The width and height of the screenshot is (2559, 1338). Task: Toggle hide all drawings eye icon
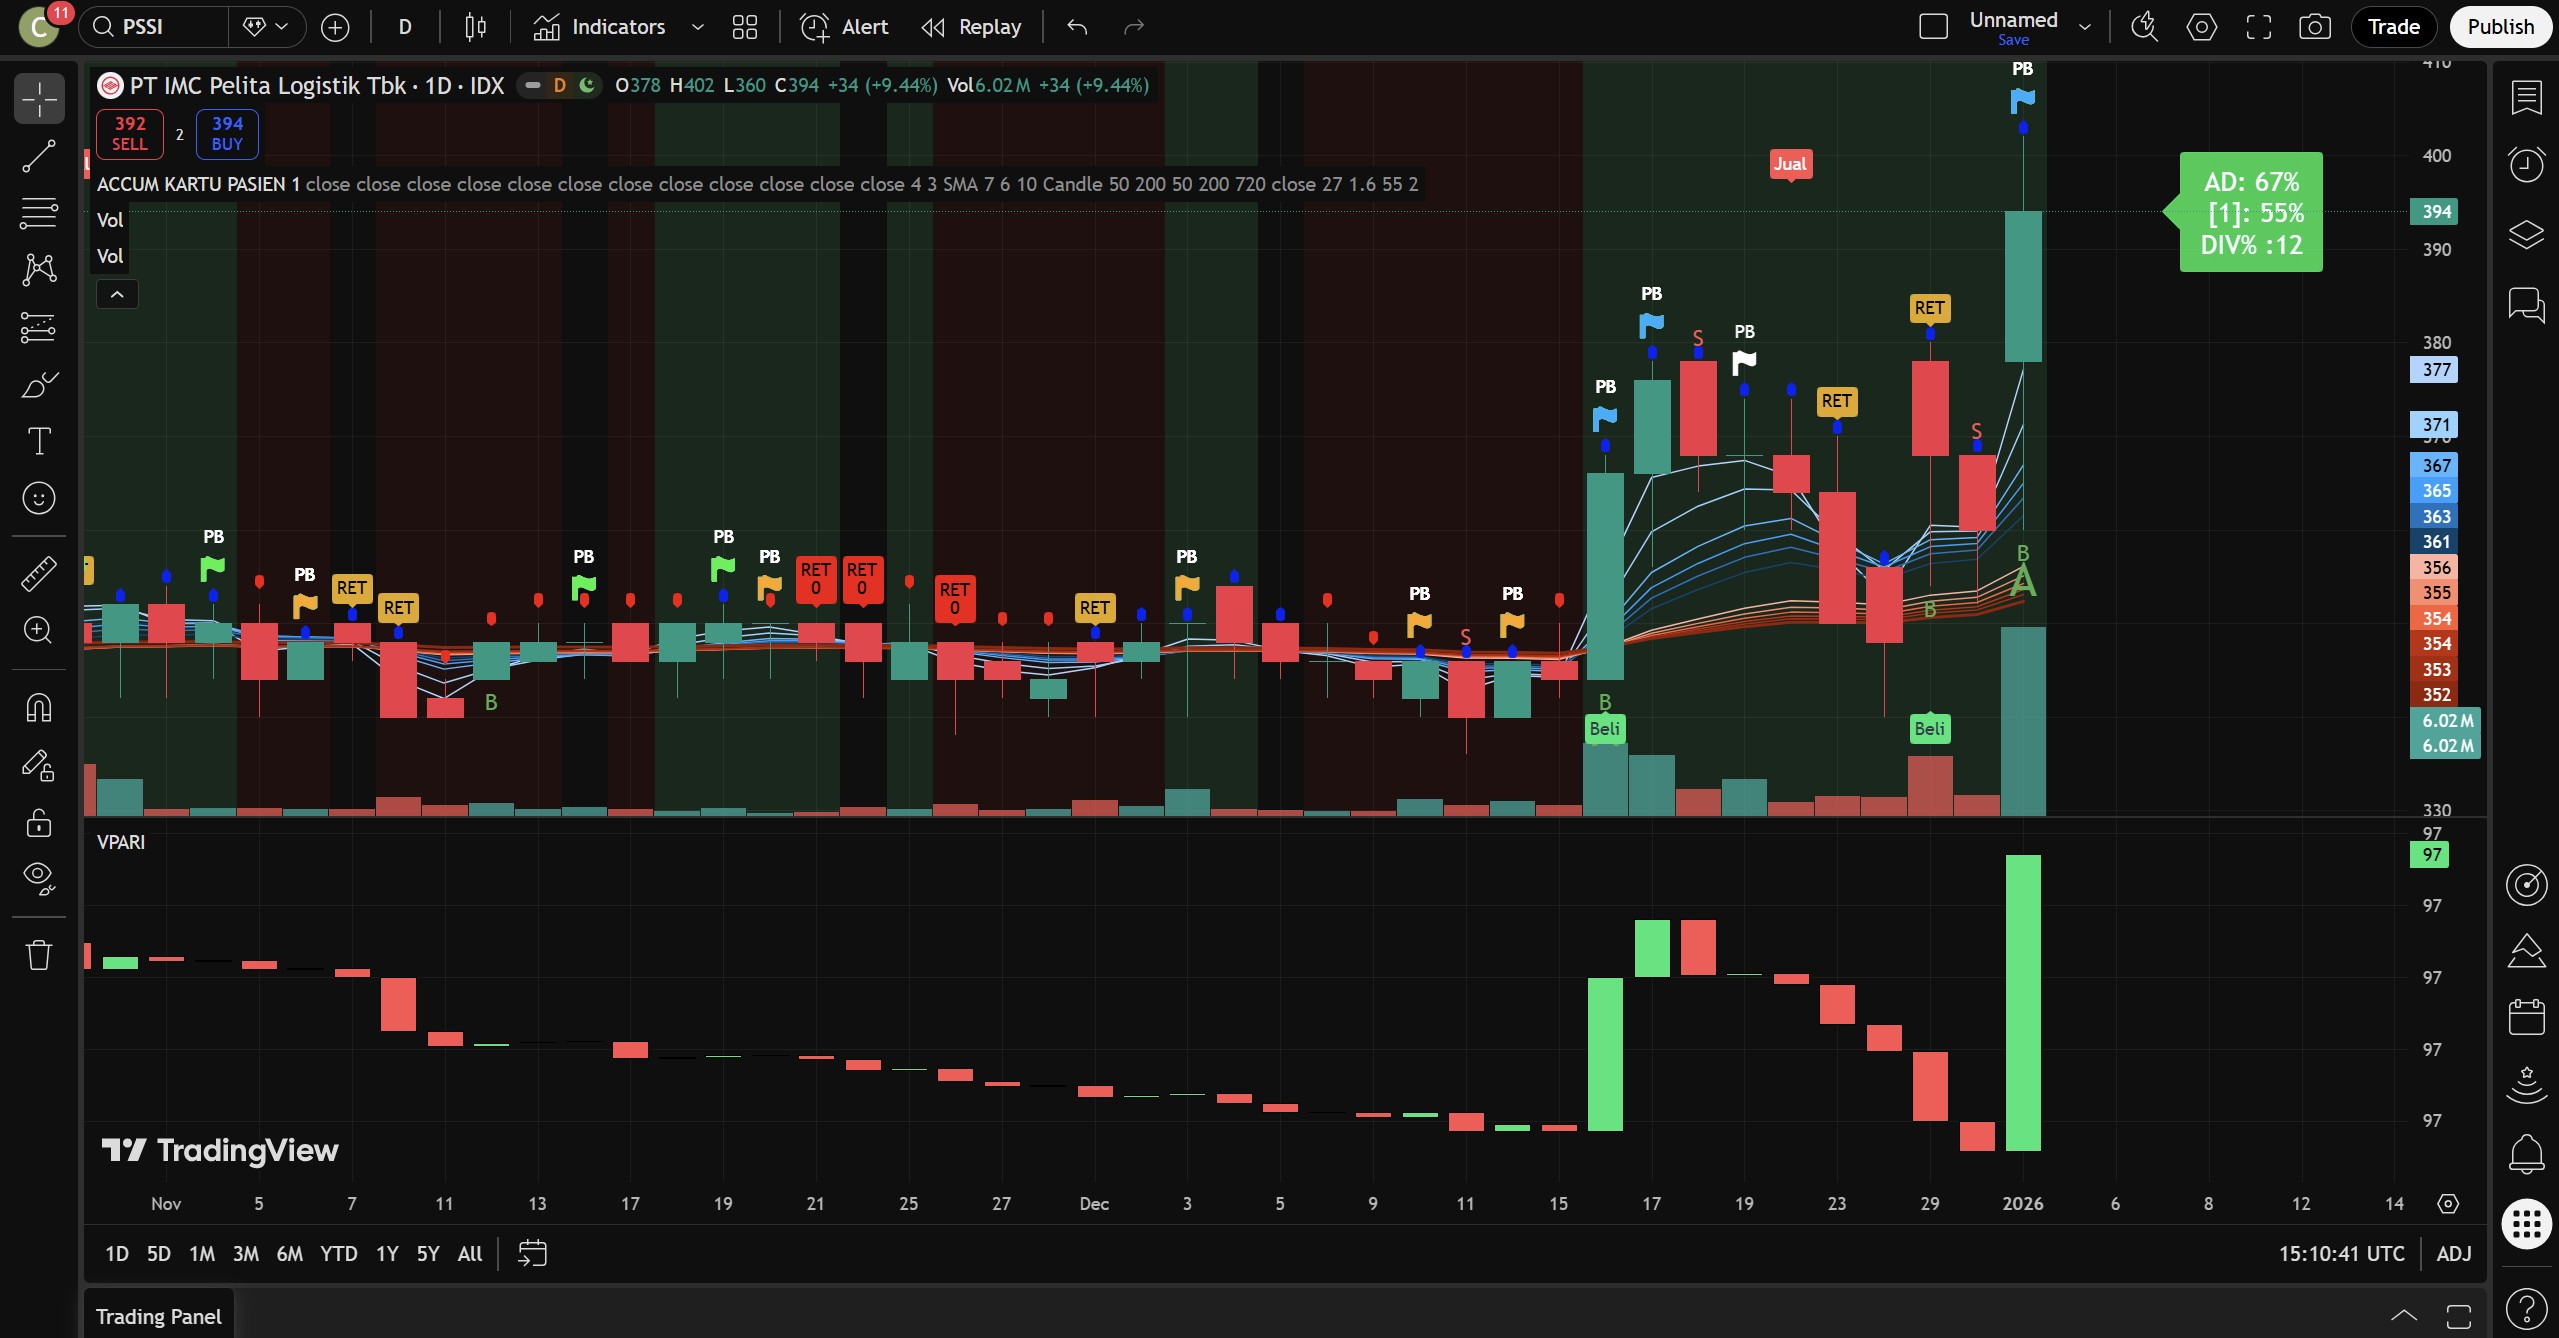pyautogui.click(x=39, y=878)
